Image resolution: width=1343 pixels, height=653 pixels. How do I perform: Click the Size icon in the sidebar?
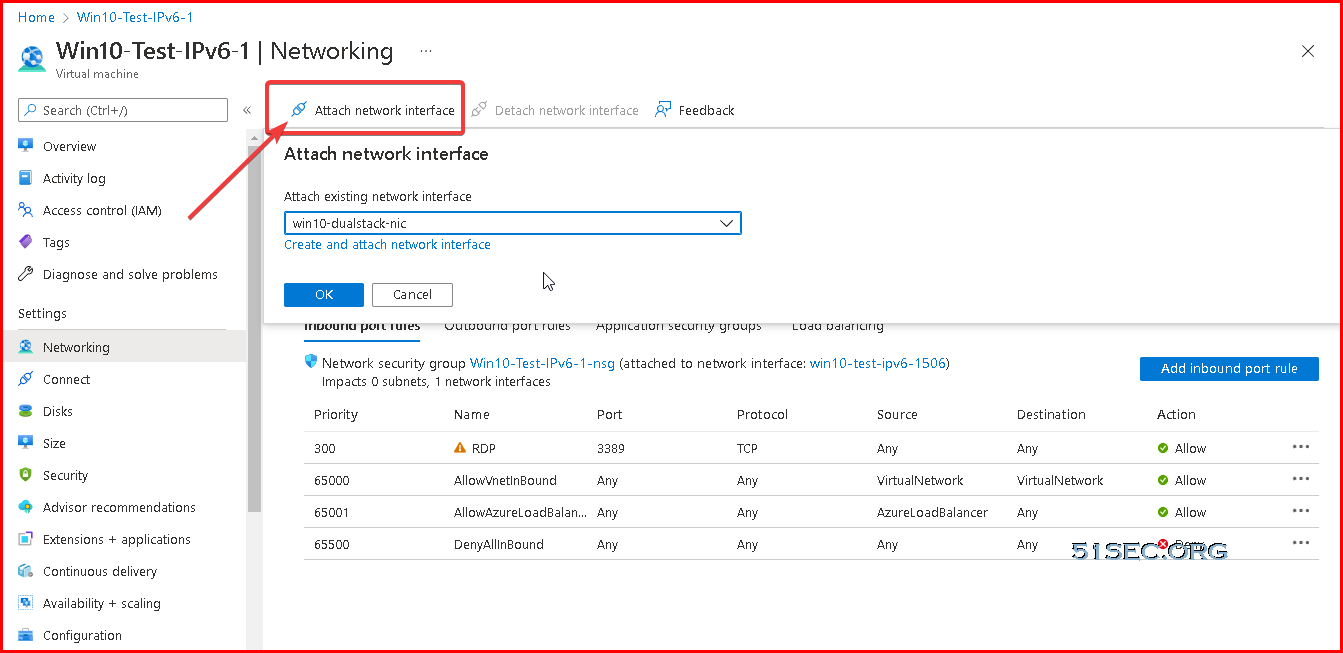point(26,443)
